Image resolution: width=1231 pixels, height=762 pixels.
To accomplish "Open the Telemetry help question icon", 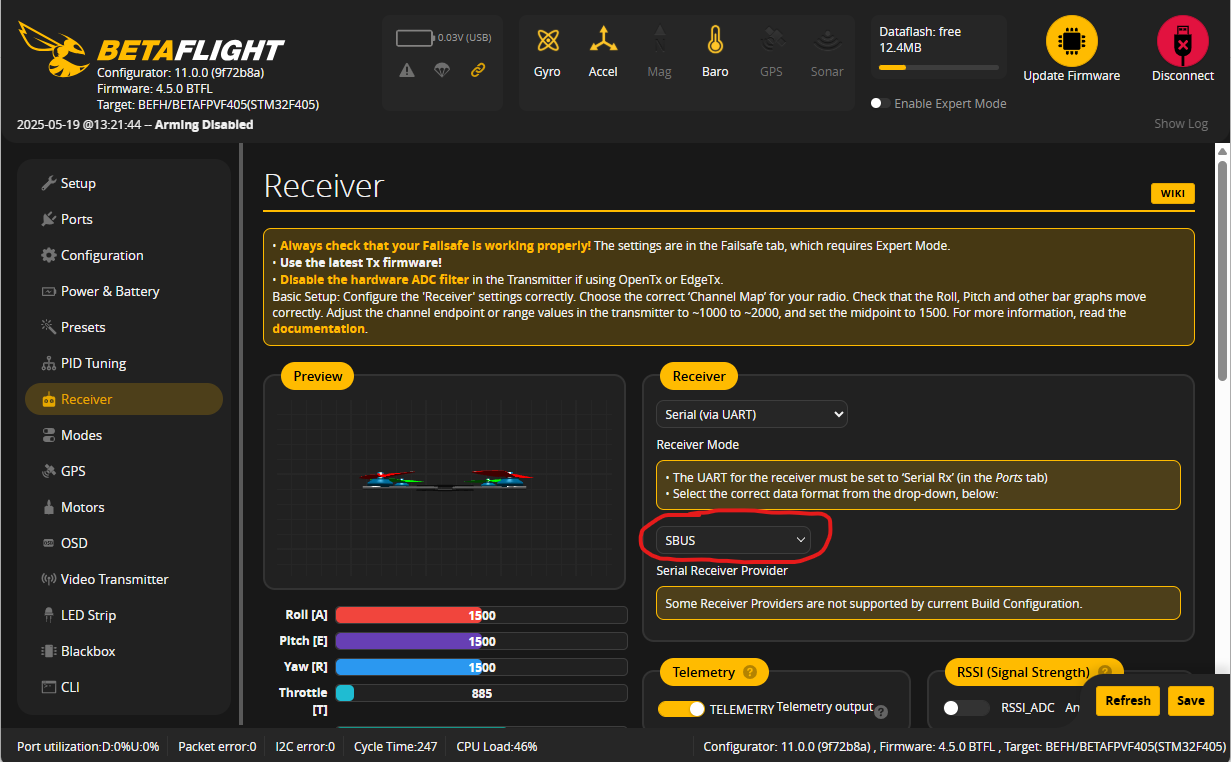I will (749, 673).
